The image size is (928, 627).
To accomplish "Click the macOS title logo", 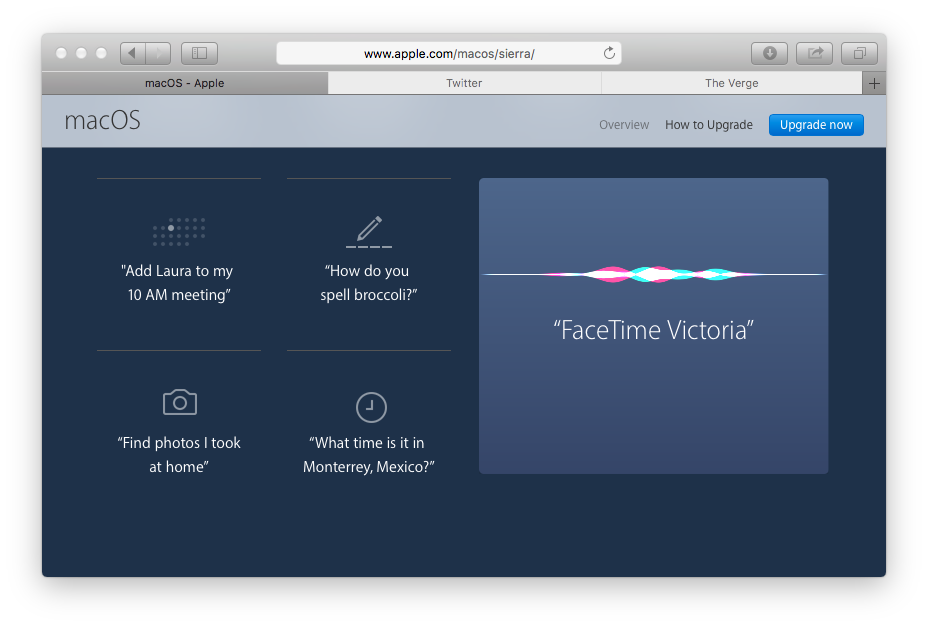I will click(102, 120).
